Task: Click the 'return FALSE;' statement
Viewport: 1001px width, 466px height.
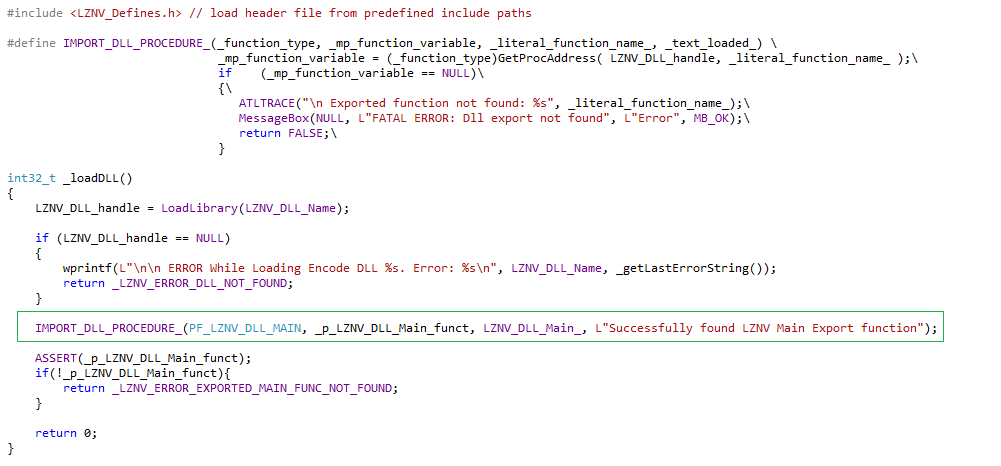Action: (x=284, y=133)
